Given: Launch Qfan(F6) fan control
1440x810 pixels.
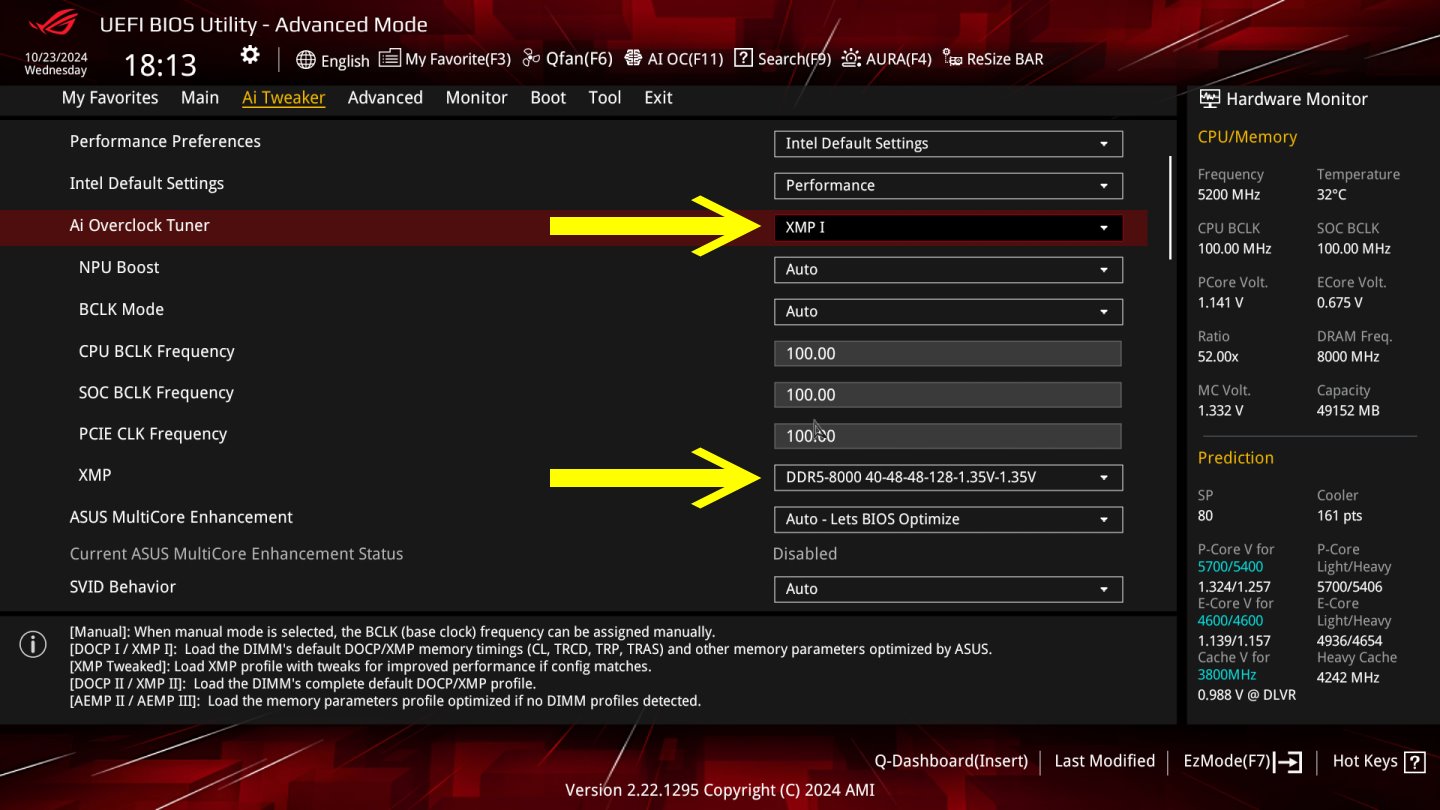Looking at the screenshot, I should coord(567,59).
